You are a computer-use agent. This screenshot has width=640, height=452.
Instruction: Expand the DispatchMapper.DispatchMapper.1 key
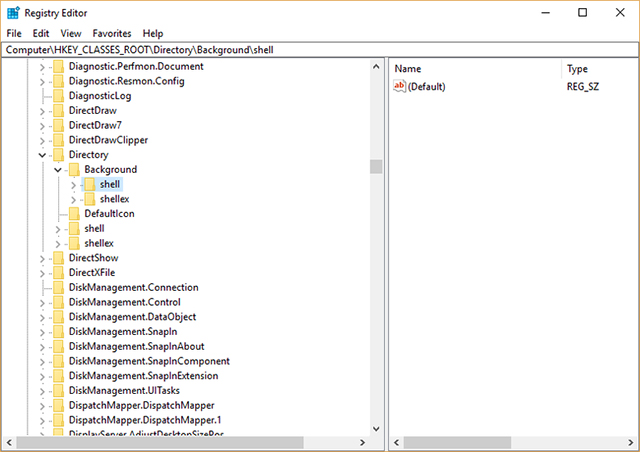pyautogui.click(x=42, y=421)
